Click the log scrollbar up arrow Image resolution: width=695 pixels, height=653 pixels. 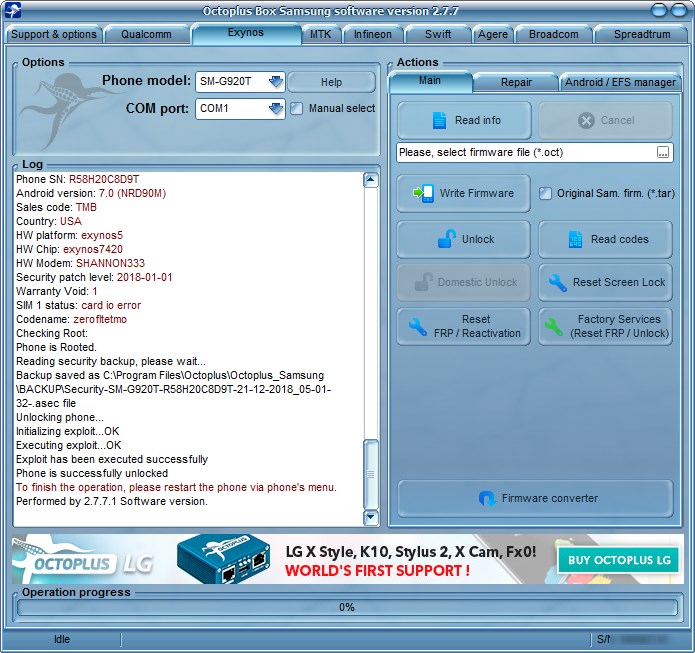[x=371, y=180]
